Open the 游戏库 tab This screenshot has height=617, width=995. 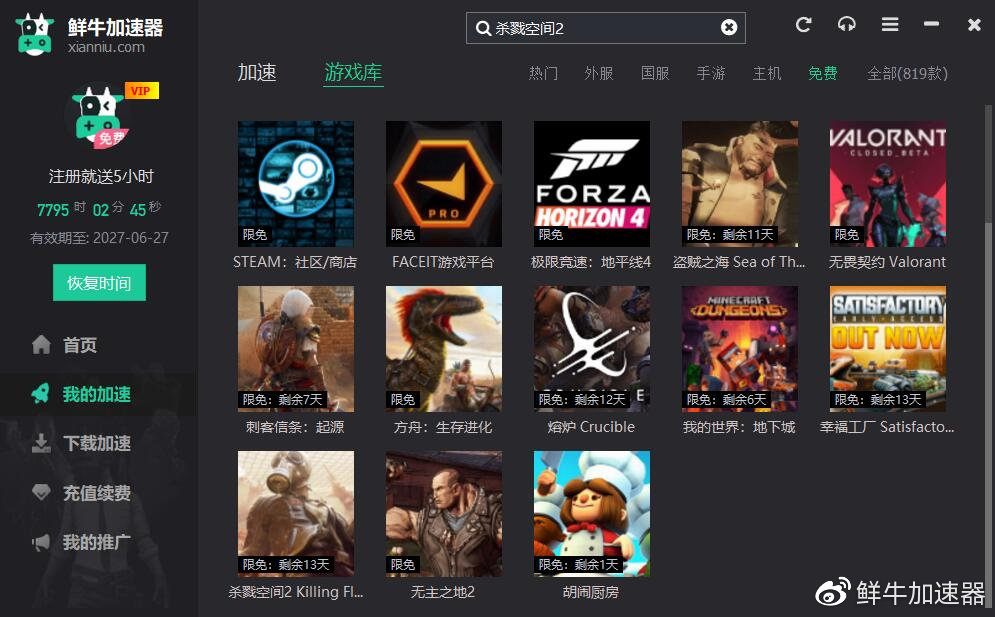tap(353, 72)
